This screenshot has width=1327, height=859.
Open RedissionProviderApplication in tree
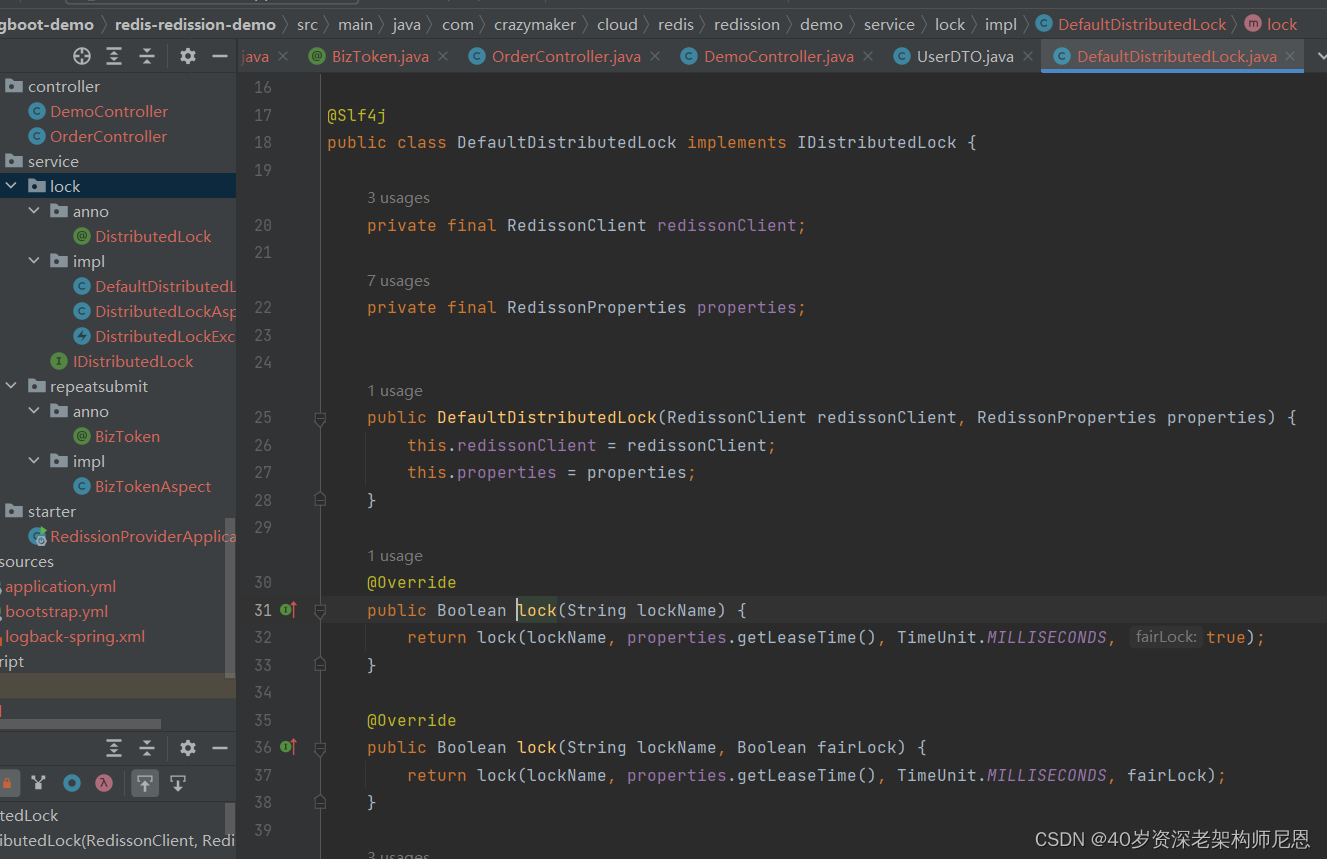143,536
